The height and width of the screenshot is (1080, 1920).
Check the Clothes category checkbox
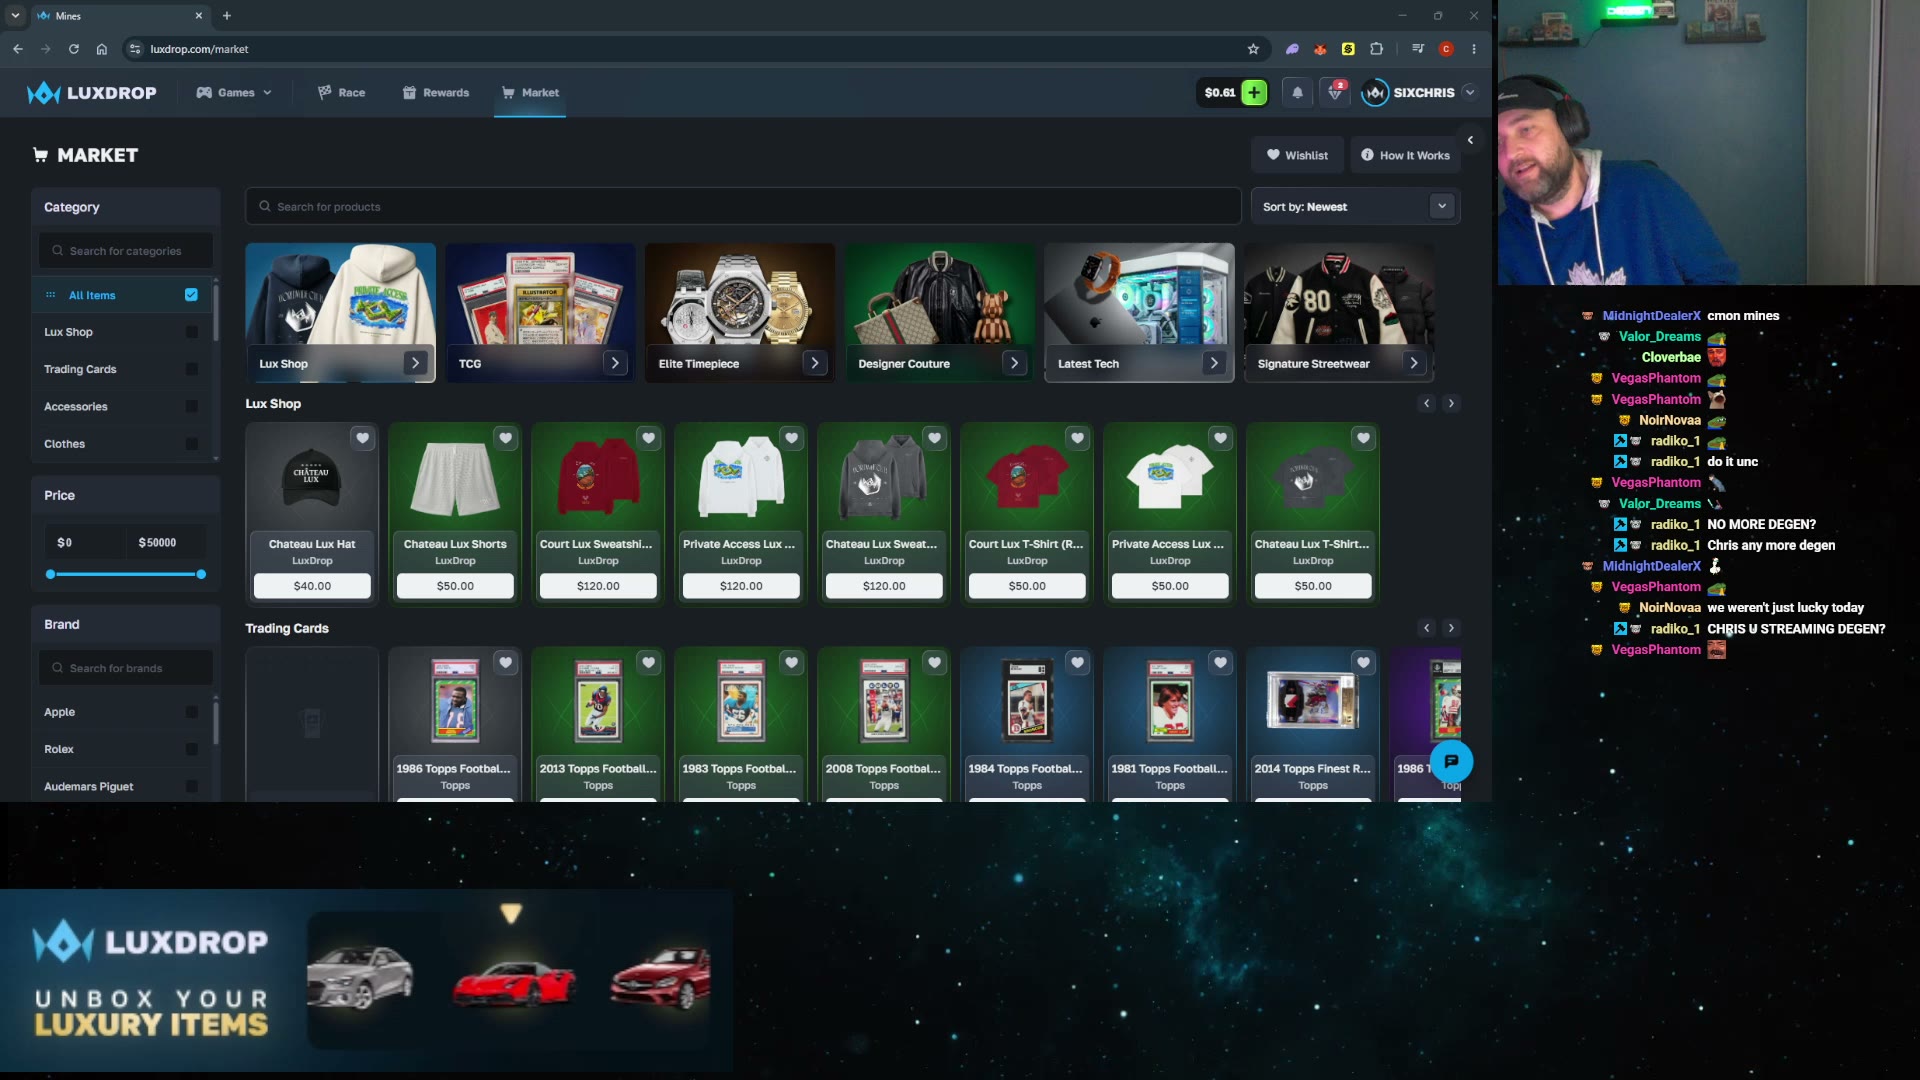[x=191, y=444]
